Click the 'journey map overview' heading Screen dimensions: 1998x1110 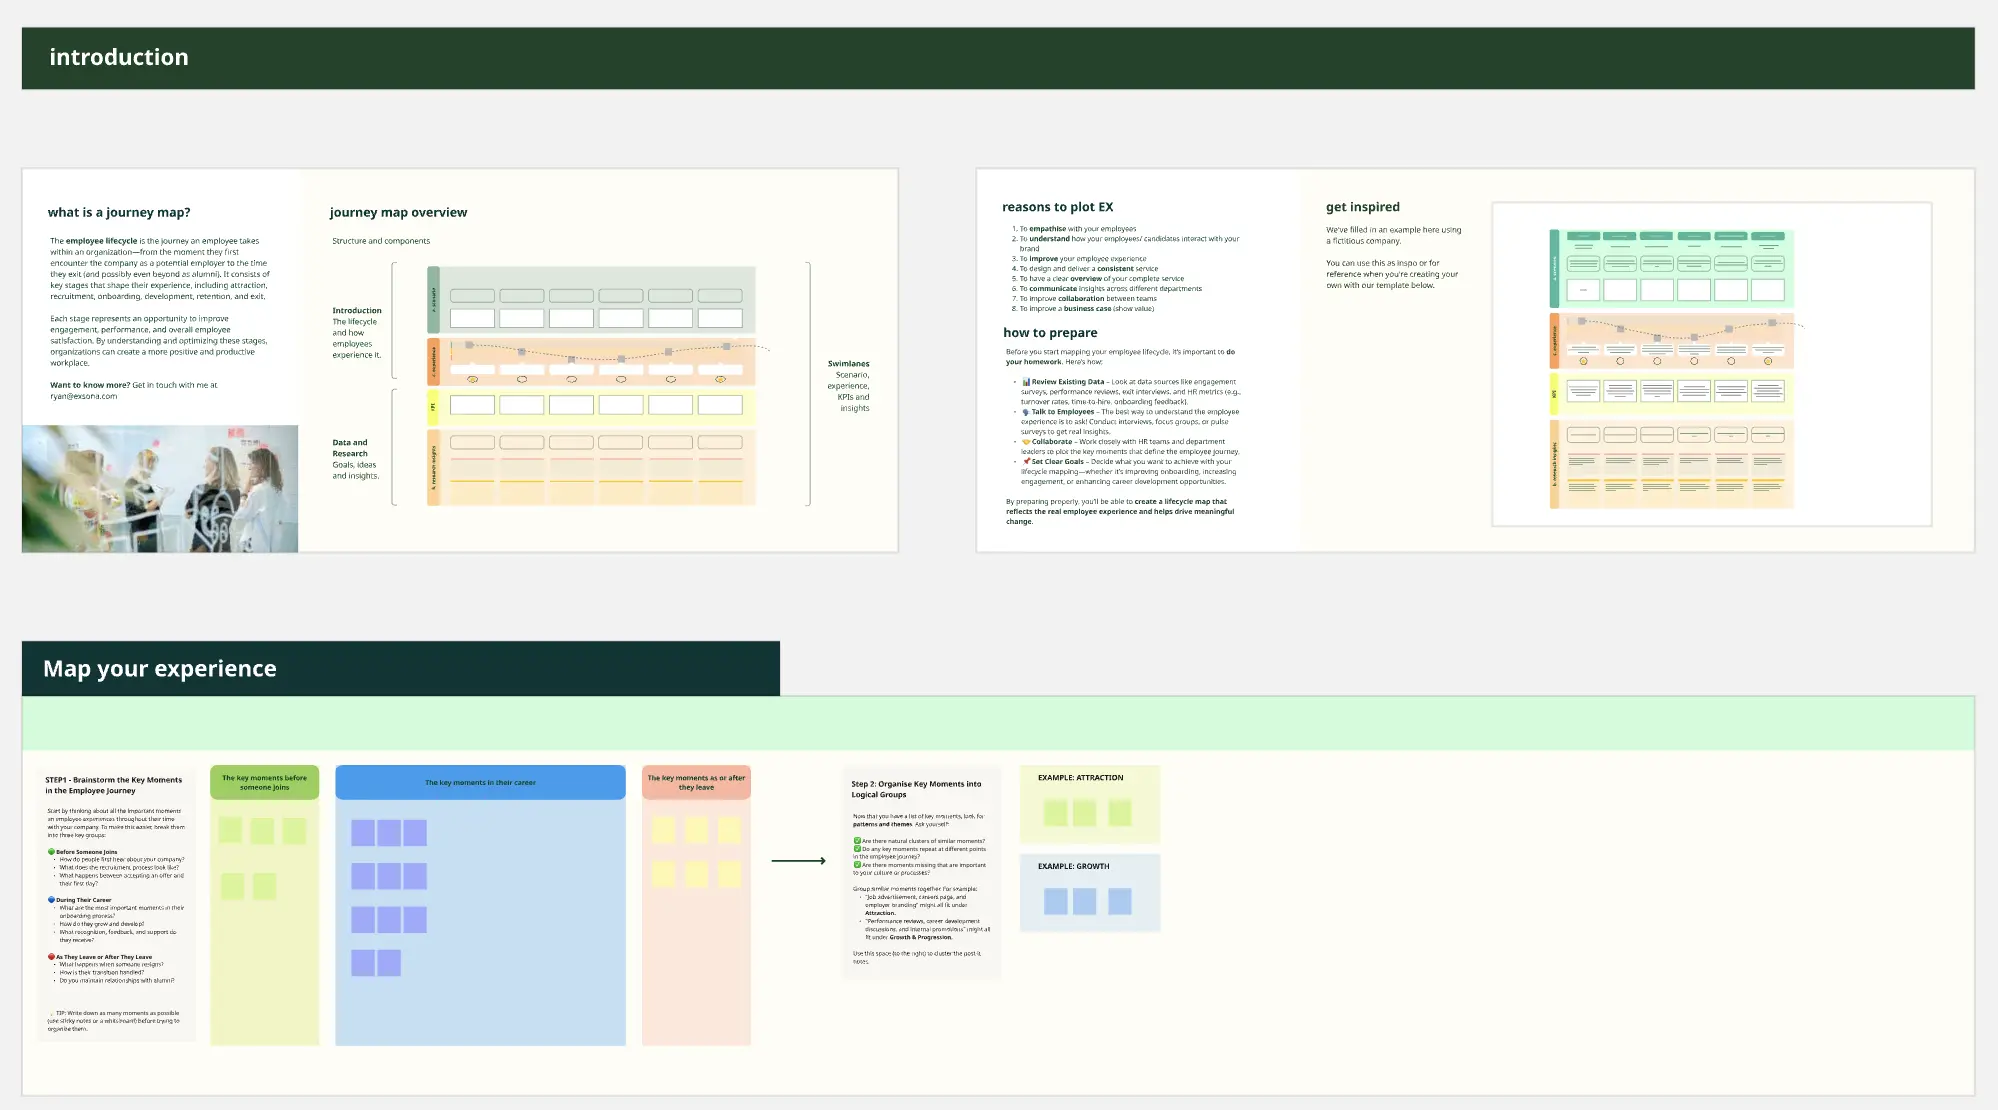pyautogui.click(x=398, y=212)
